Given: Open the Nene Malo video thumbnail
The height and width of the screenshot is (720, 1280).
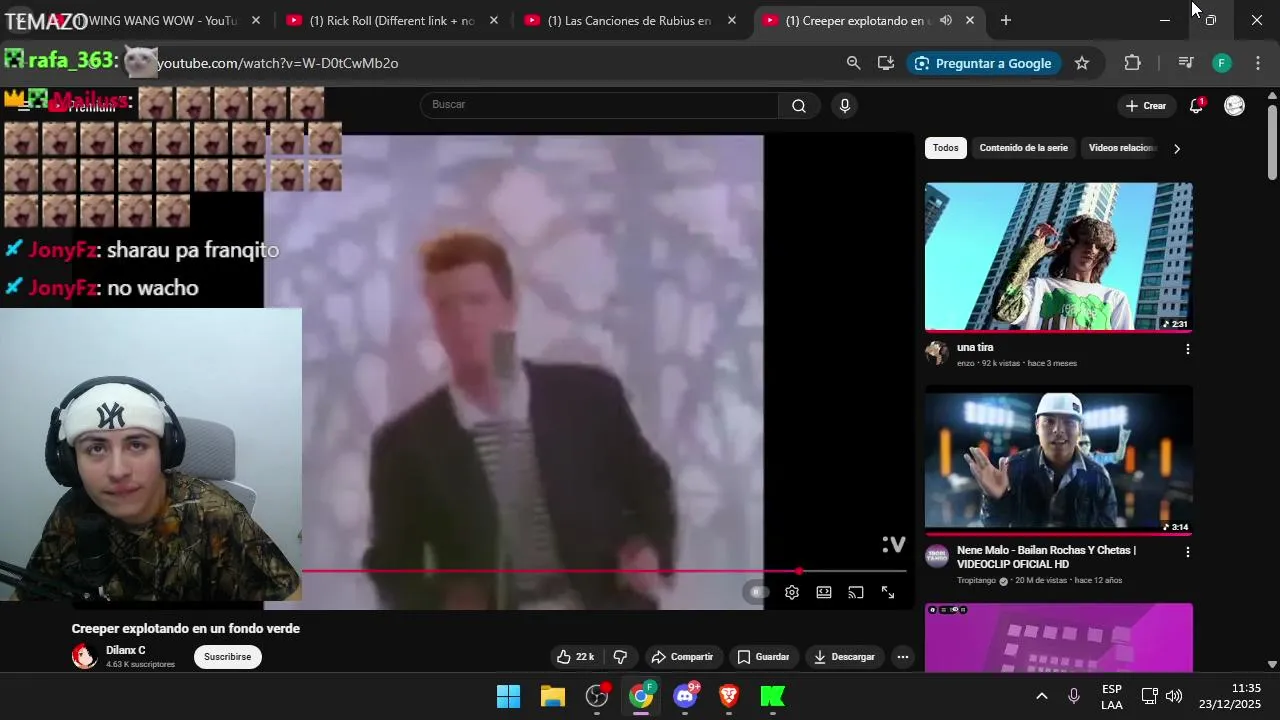Looking at the screenshot, I should click(x=1059, y=459).
